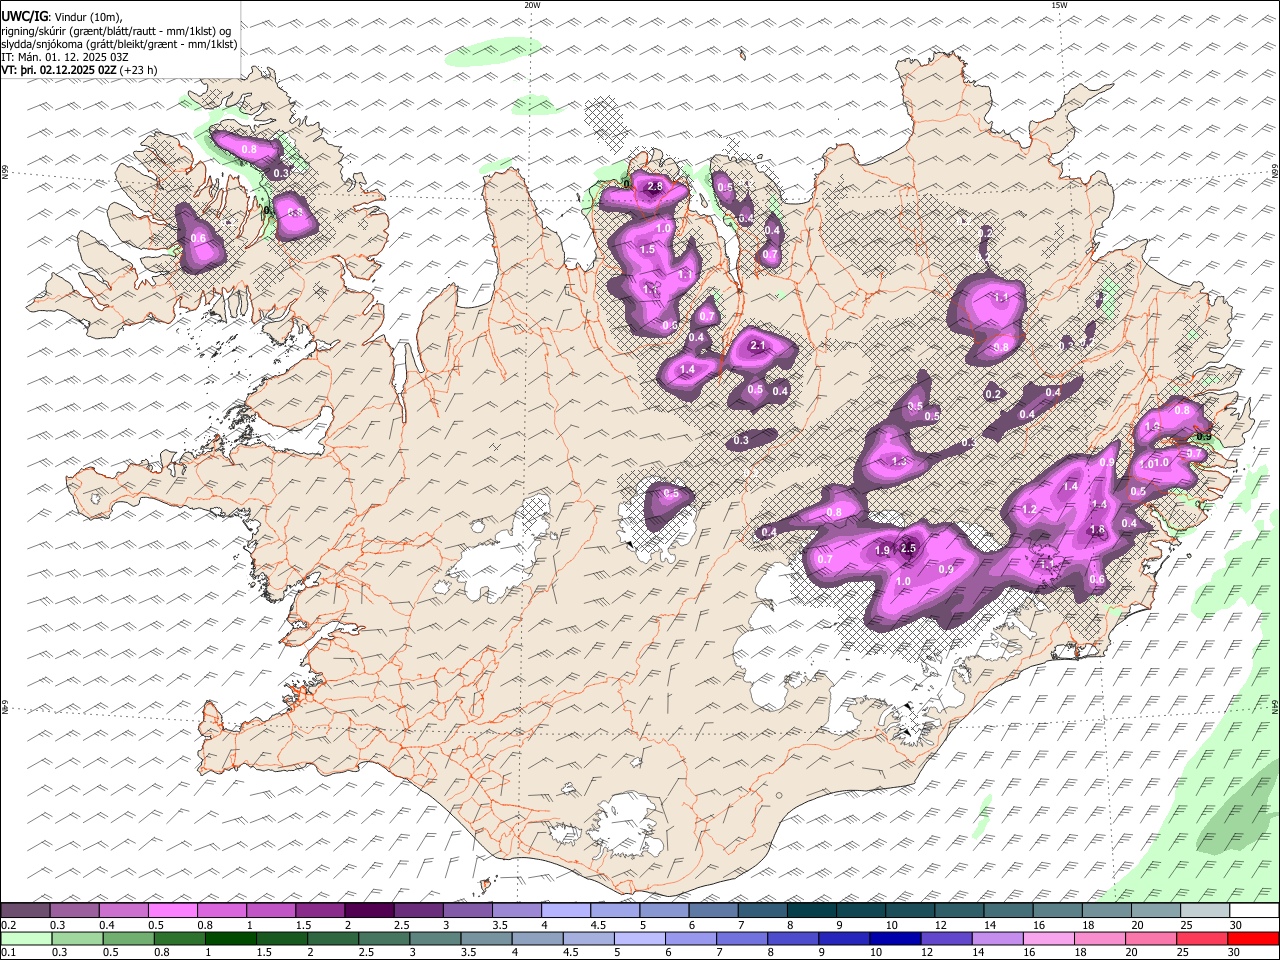Viewport: 1280px width, 960px height.
Task: Pick the pale blue 4 swatch in the top legend
Action: (x=566, y=911)
